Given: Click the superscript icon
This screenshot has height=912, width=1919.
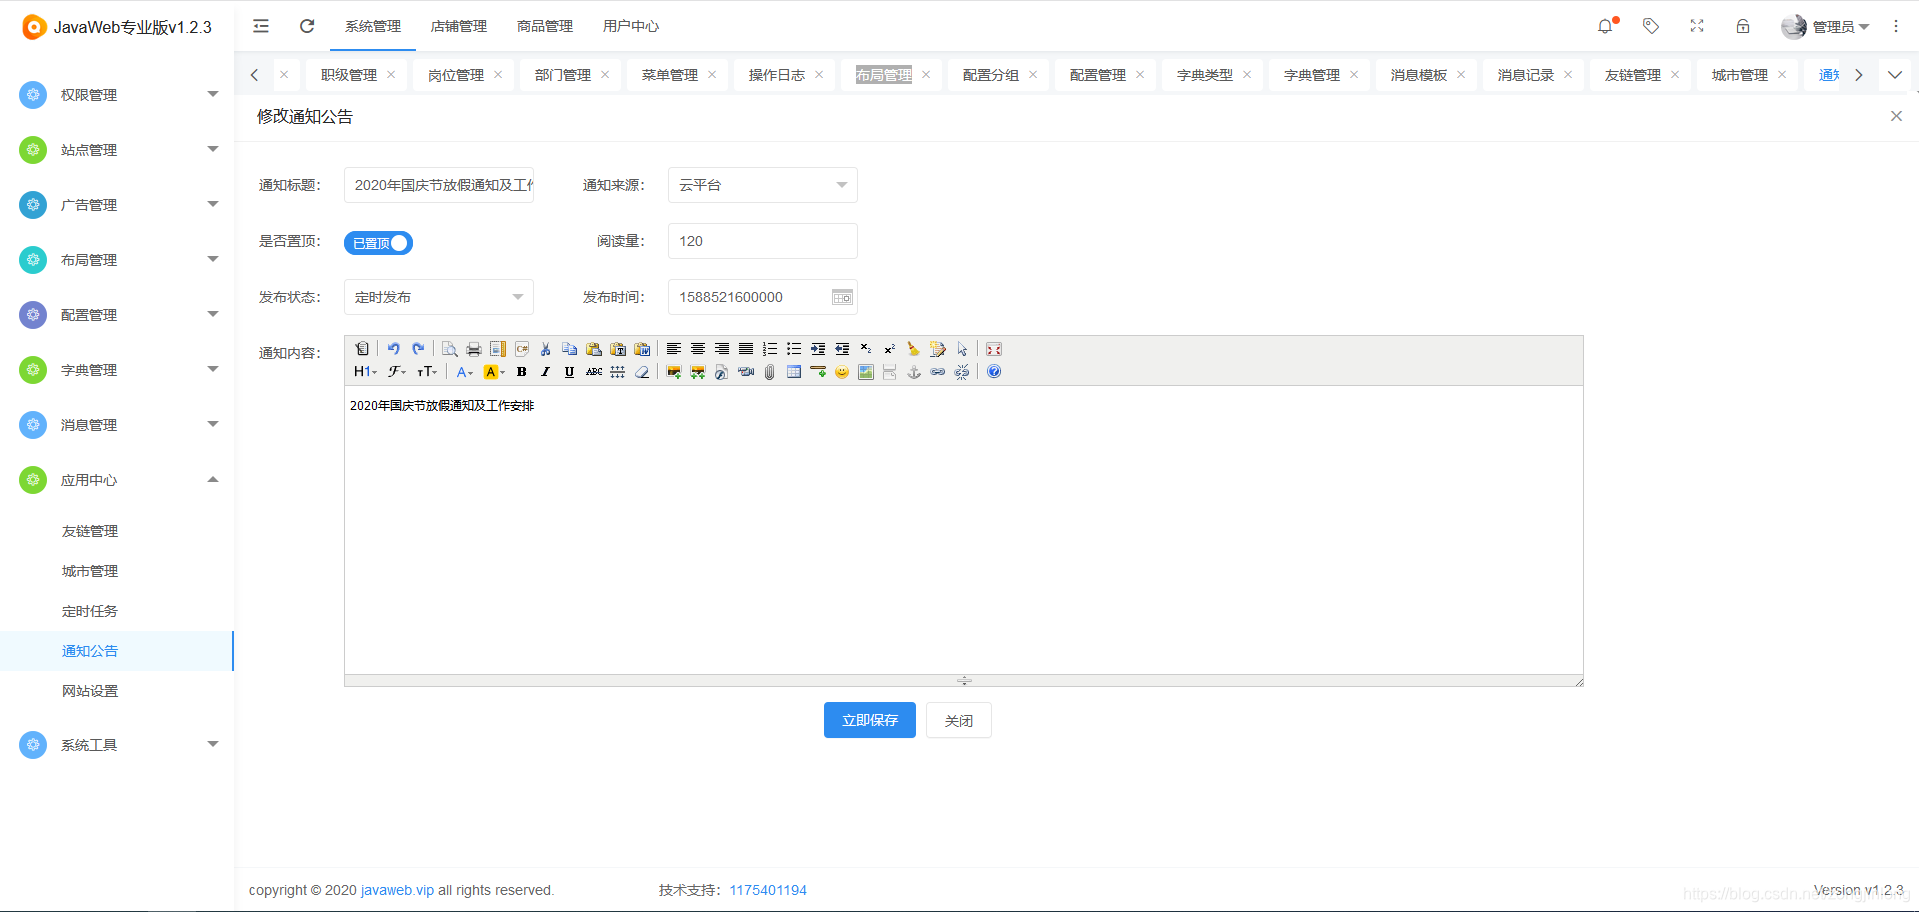Looking at the screenshot, I should click(890, 349).
